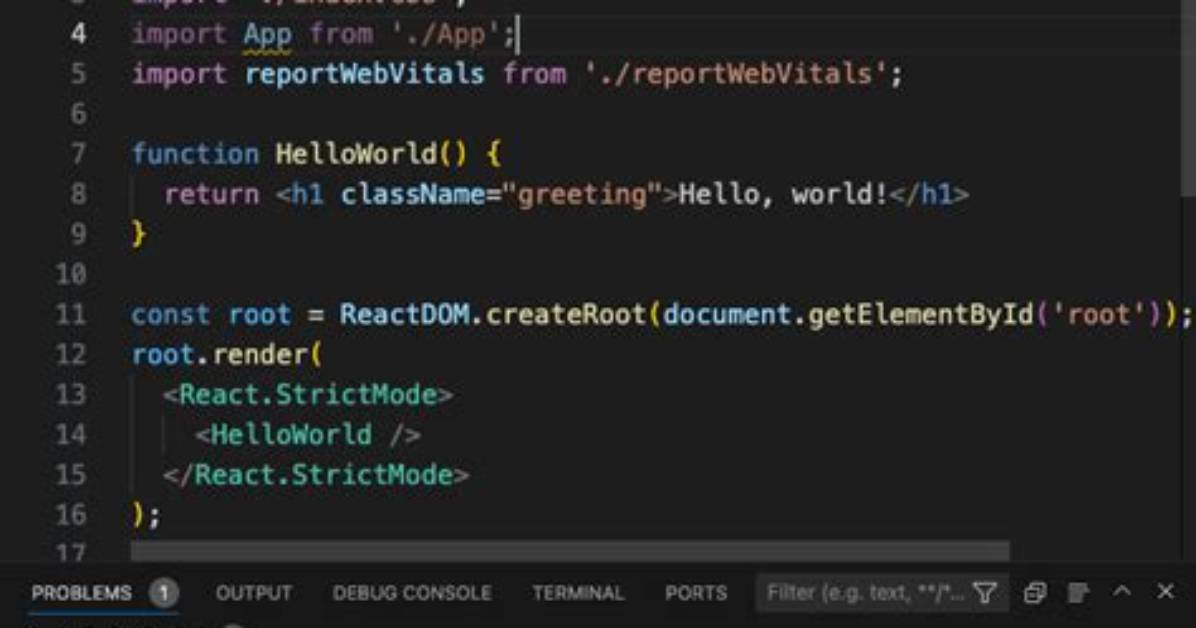1196x628 pixels.
Task: Click 'Hello, world!' text on line 8
Action: pyautogui.click(x=783, y=195)
